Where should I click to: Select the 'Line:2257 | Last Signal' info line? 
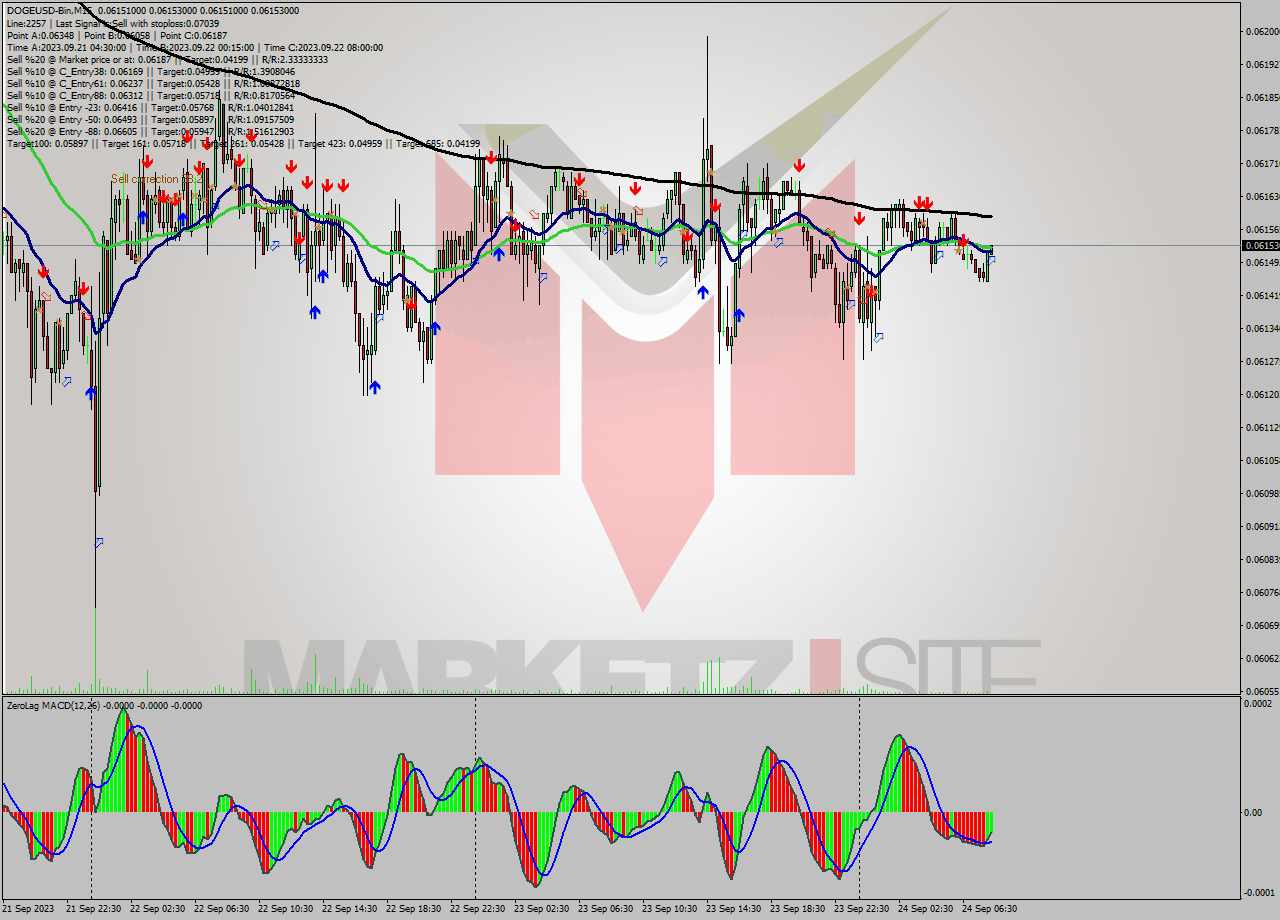point(112,23)
